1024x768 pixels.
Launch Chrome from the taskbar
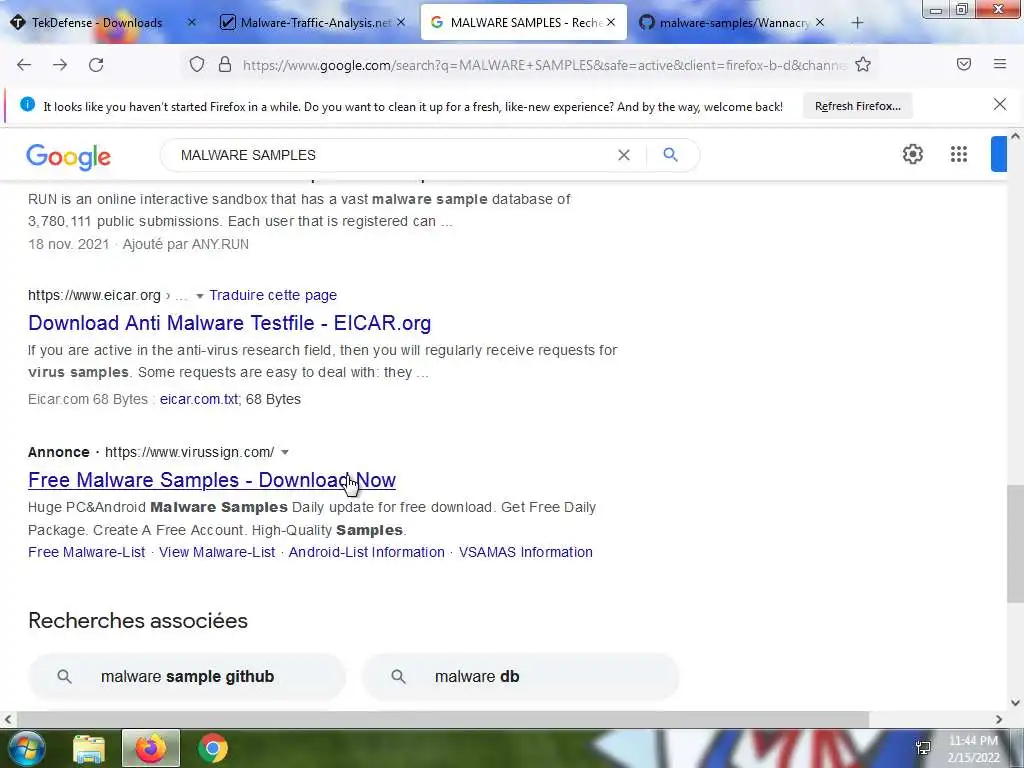[213, 748]
